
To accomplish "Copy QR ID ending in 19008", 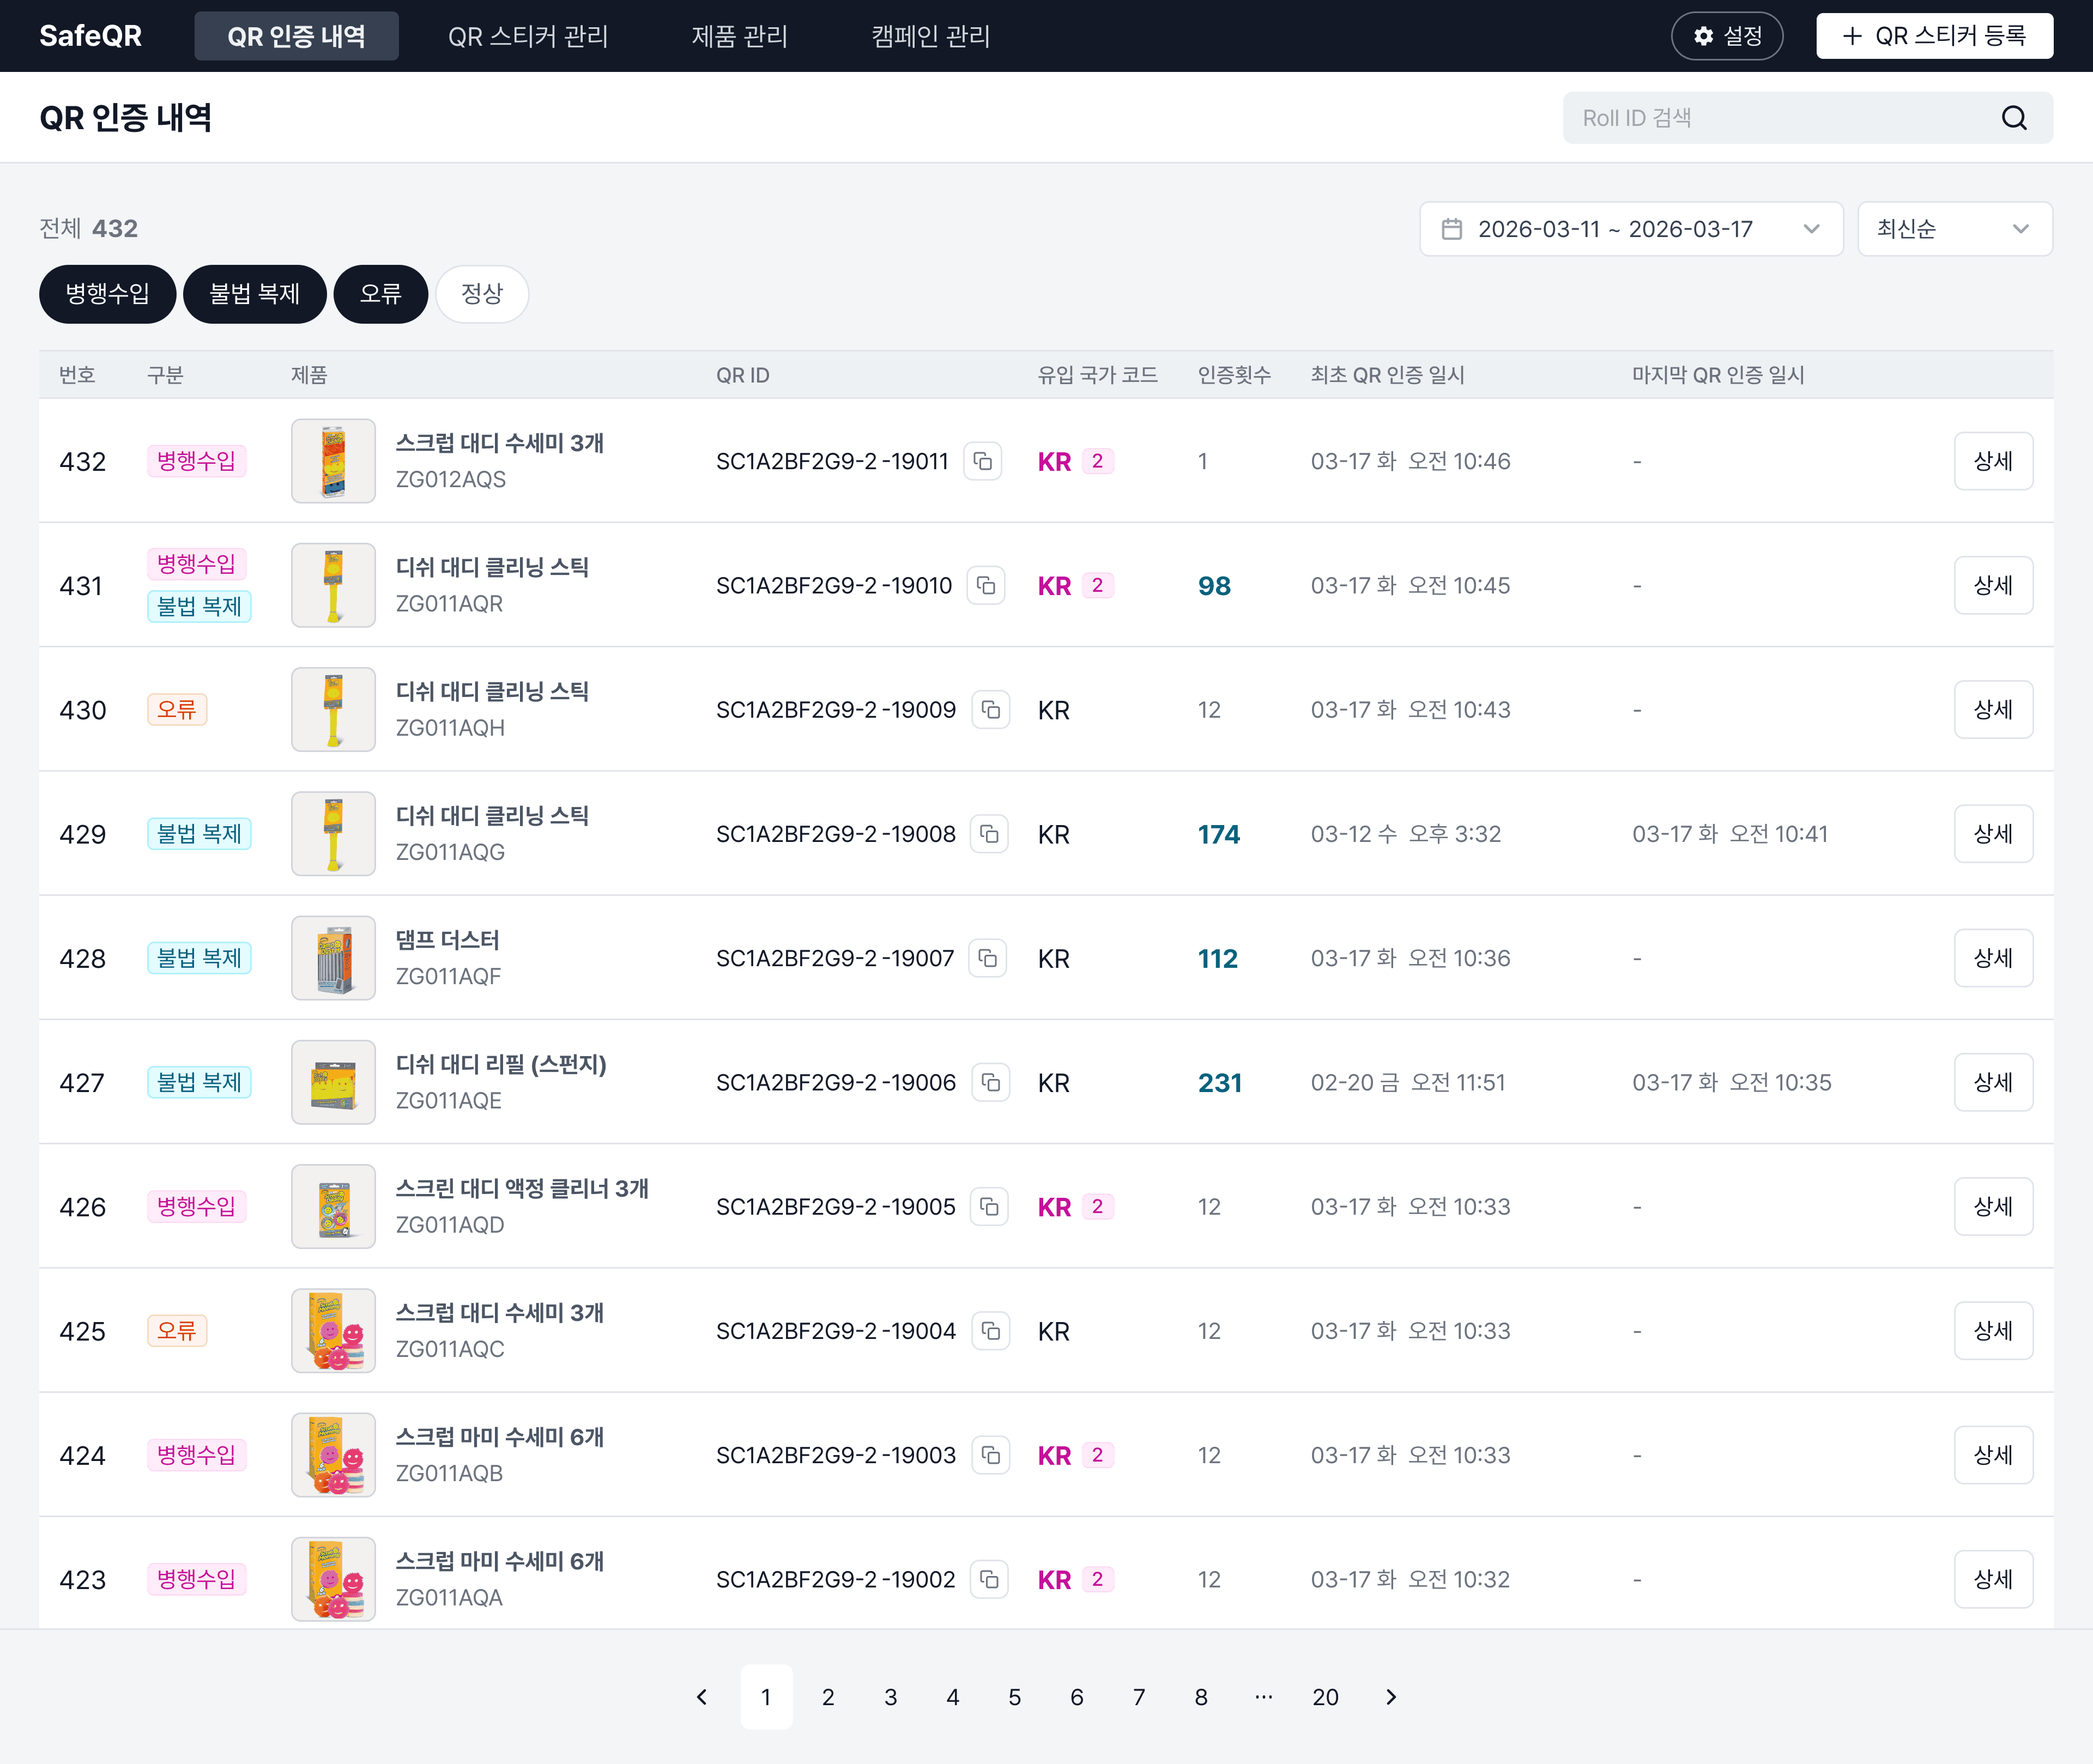I will coord(989,834).
